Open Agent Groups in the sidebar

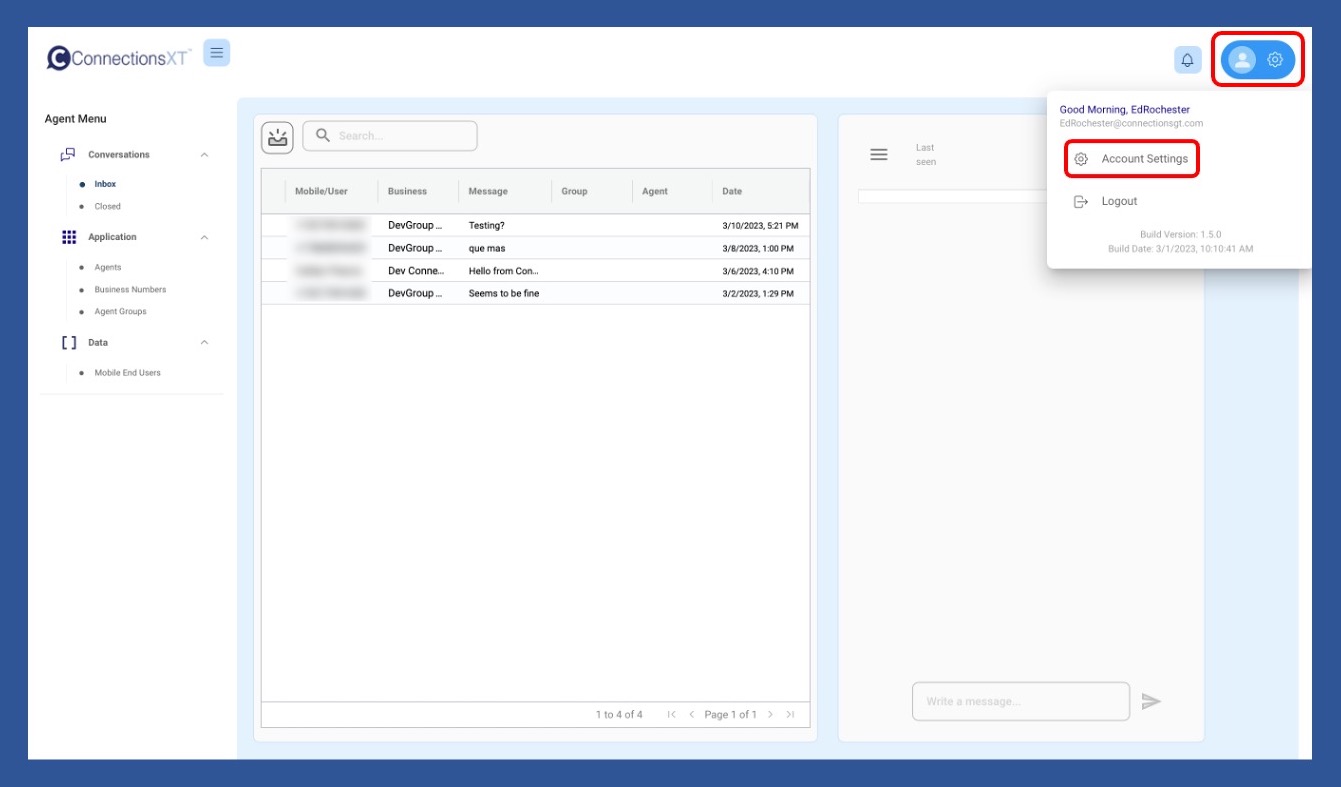120,312
